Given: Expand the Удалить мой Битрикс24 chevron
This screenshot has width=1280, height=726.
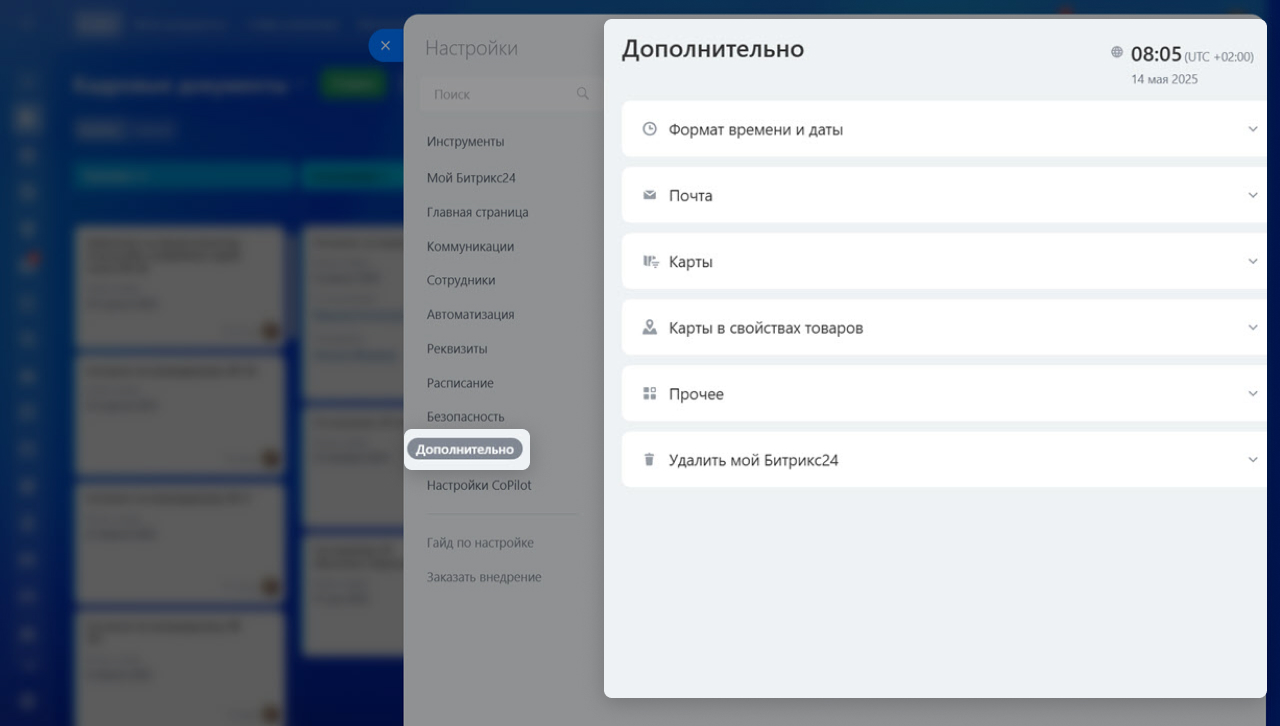Looking at the screenshot, I should coord(1252,460).
